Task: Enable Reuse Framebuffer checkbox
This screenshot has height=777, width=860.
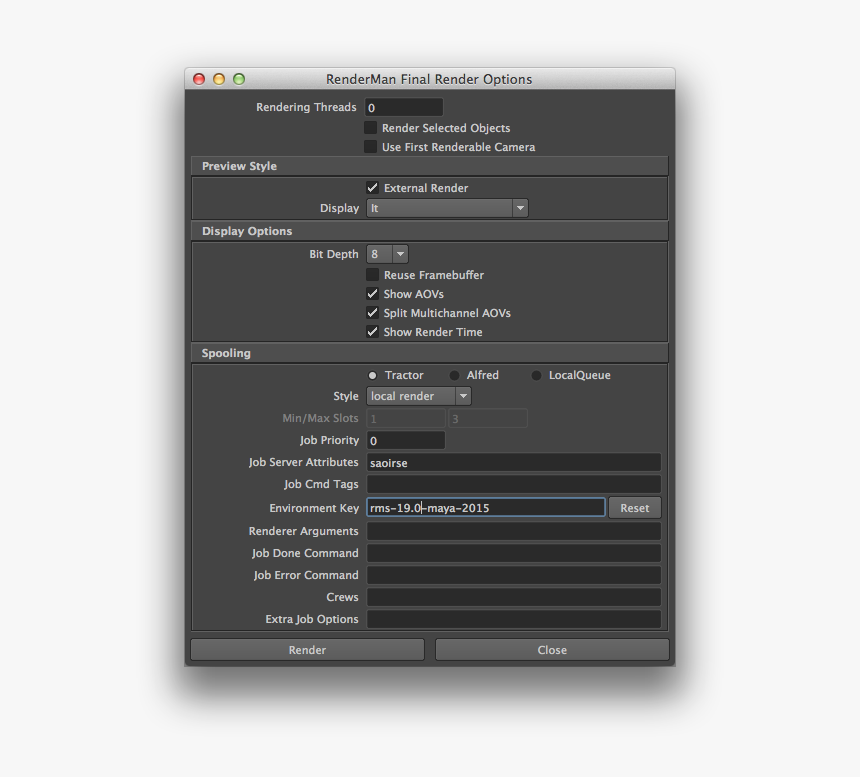Action: 372,274
